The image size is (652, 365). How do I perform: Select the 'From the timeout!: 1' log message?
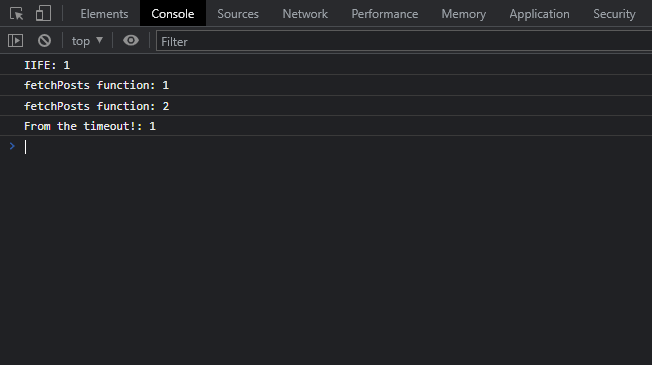coord(90,126)
